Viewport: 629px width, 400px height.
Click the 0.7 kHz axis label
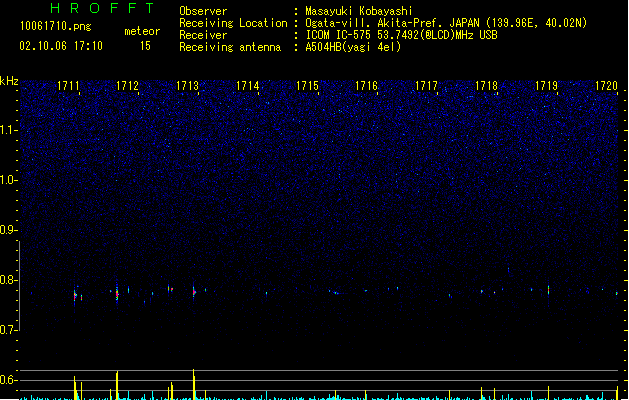(x=7, y=330)
